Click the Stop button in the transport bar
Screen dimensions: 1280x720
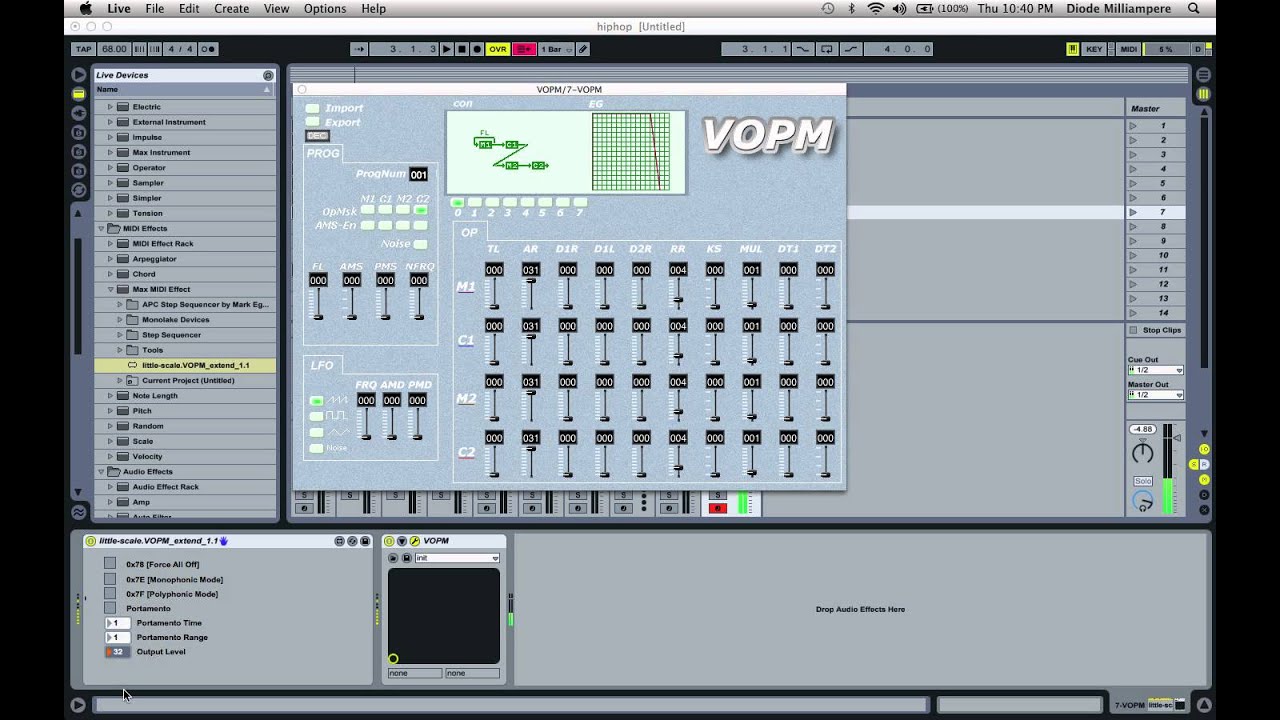[462, 49]
